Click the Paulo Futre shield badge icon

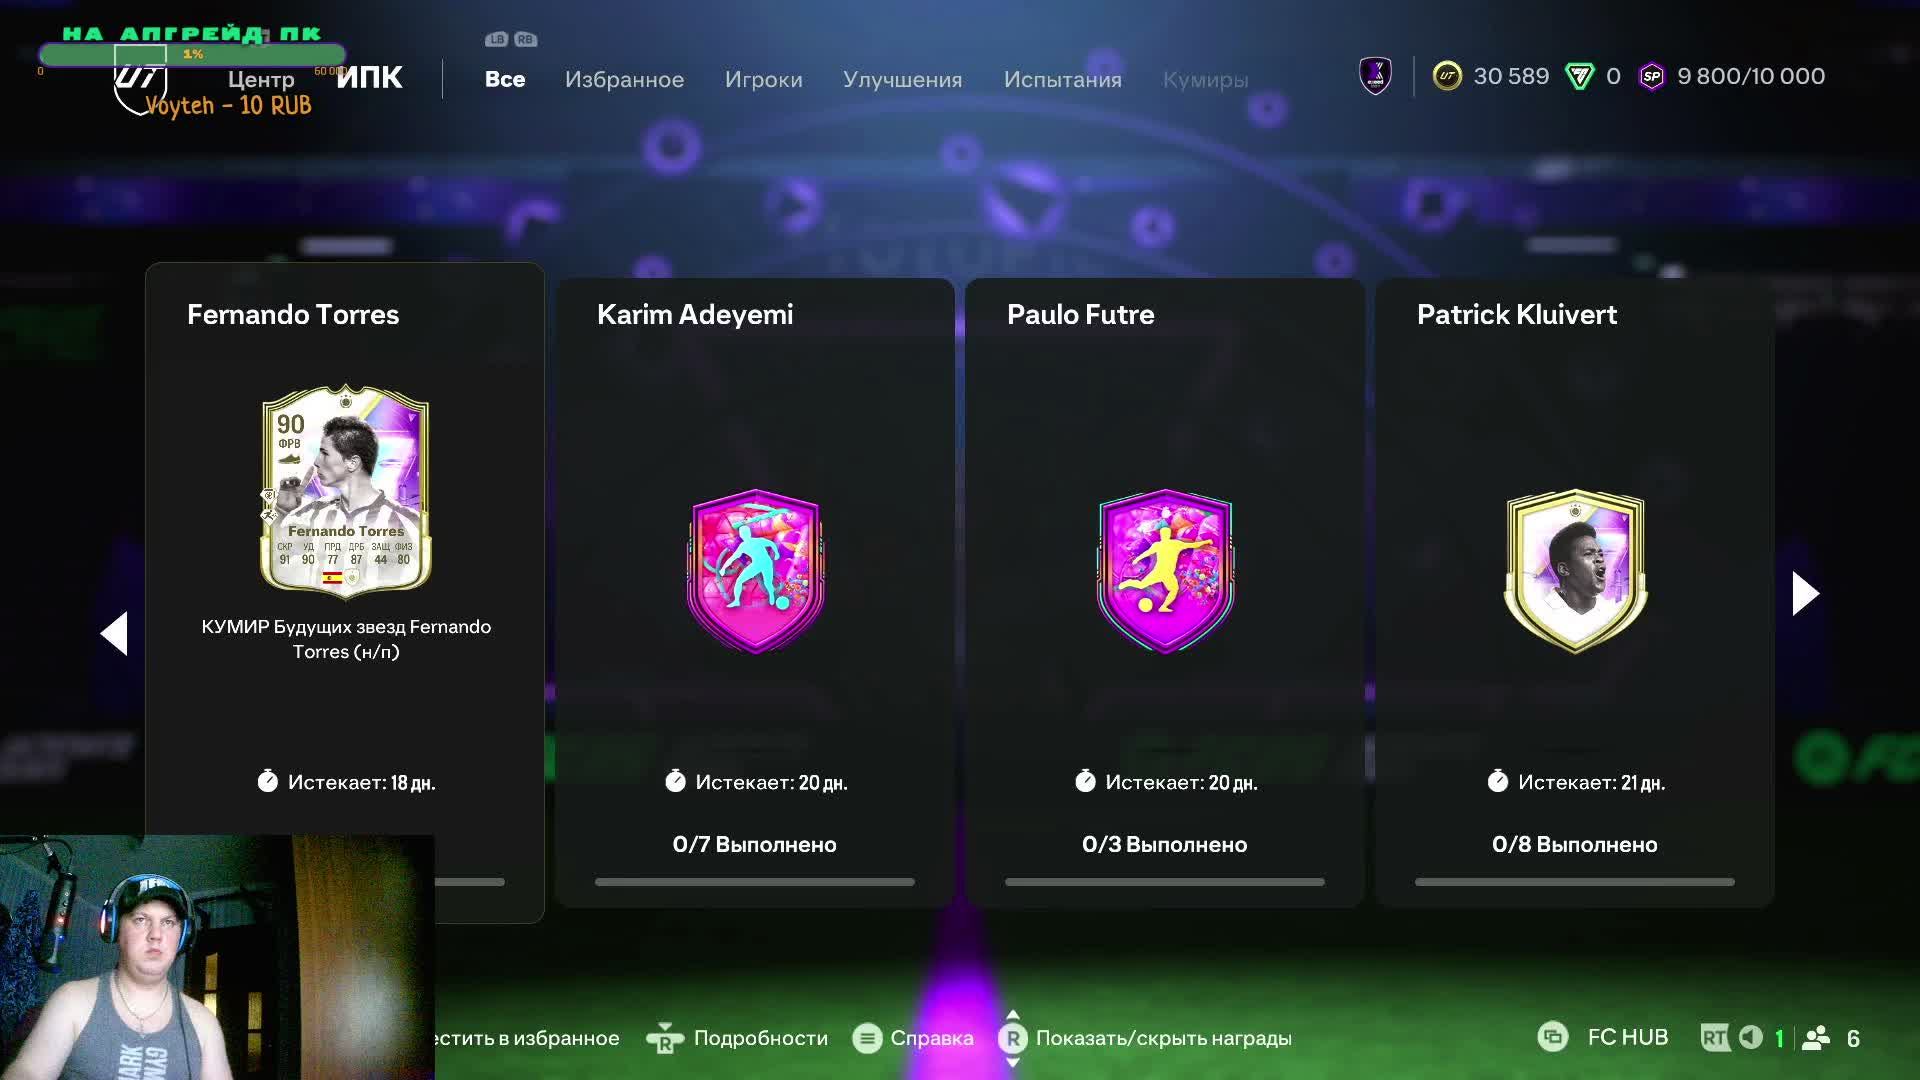[x=1165, y=571]
